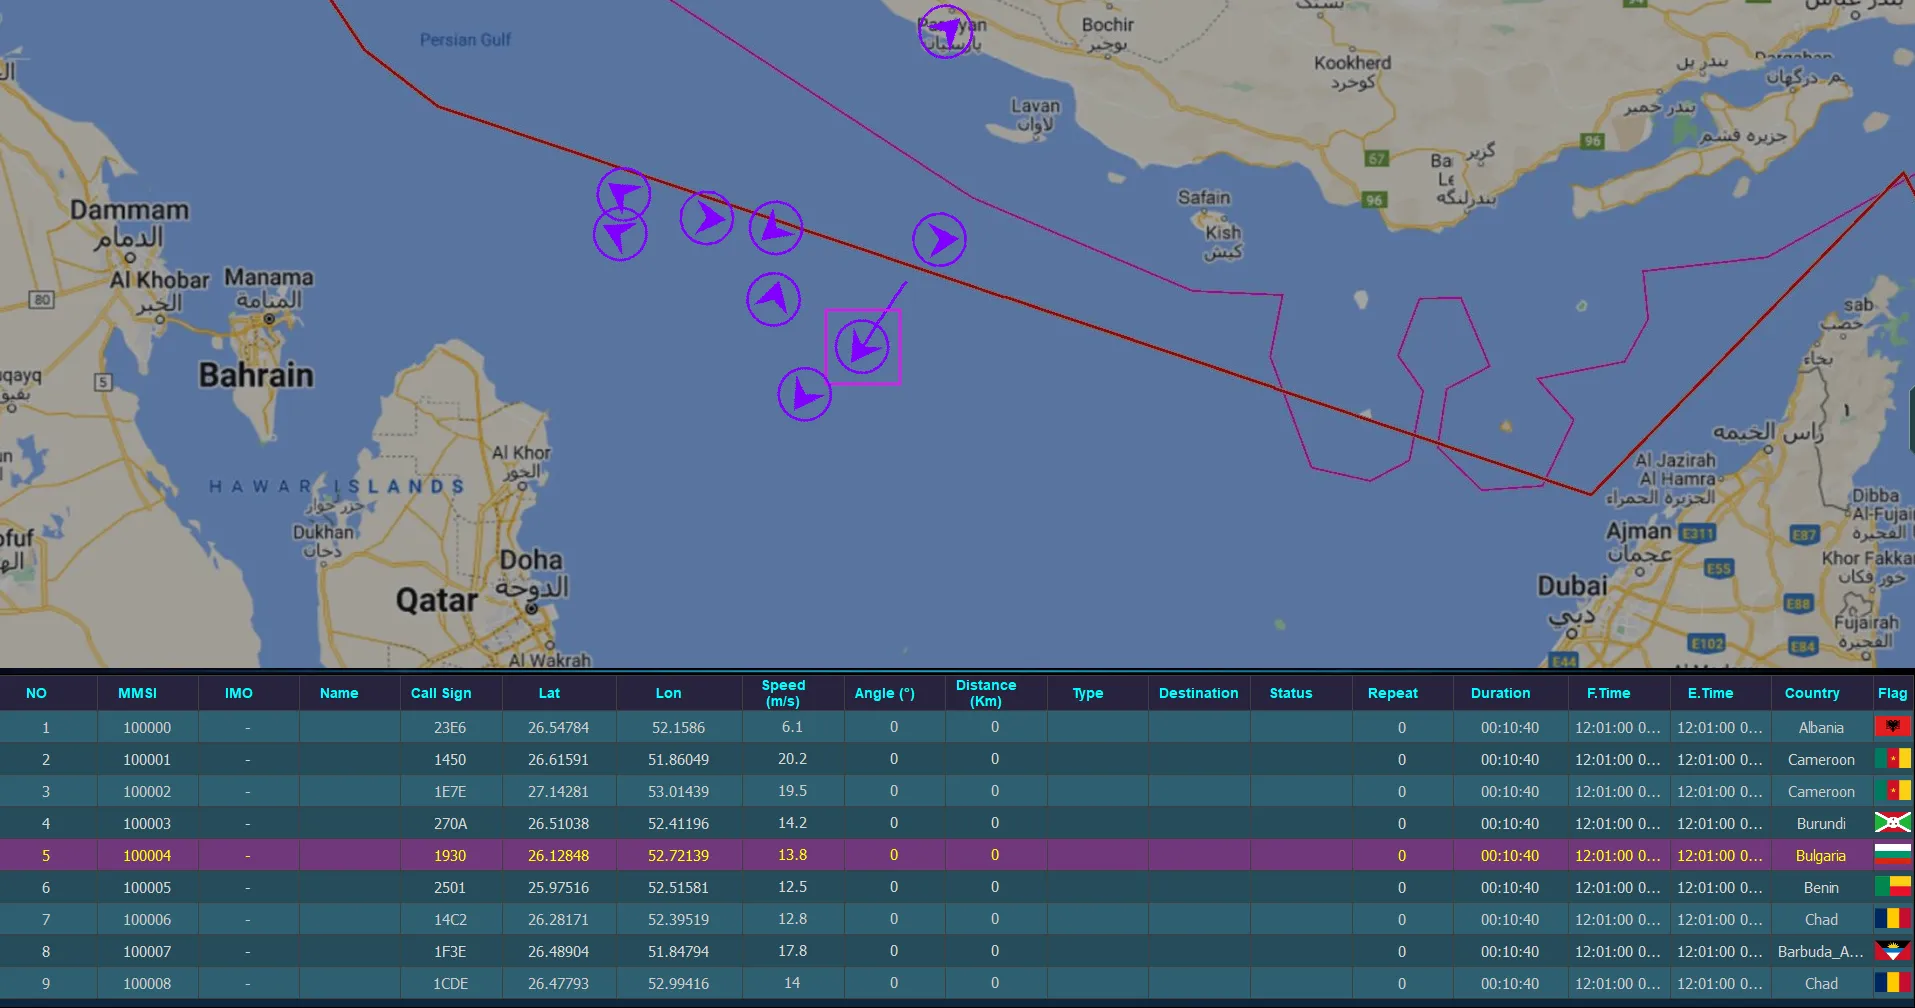The image size is (1915, 1008).
Task: Click the southernmost vessel marker on the map
Action: [804, 395]
